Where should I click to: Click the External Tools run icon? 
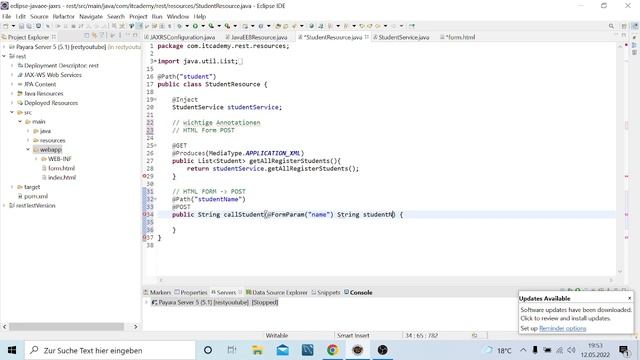(227, 26)
